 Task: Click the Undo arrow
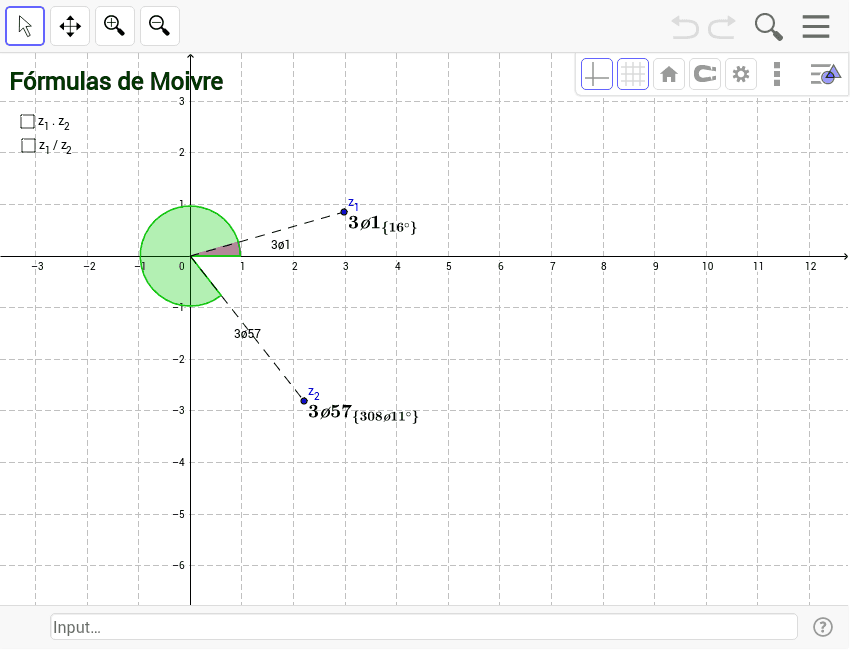point(685,27)
